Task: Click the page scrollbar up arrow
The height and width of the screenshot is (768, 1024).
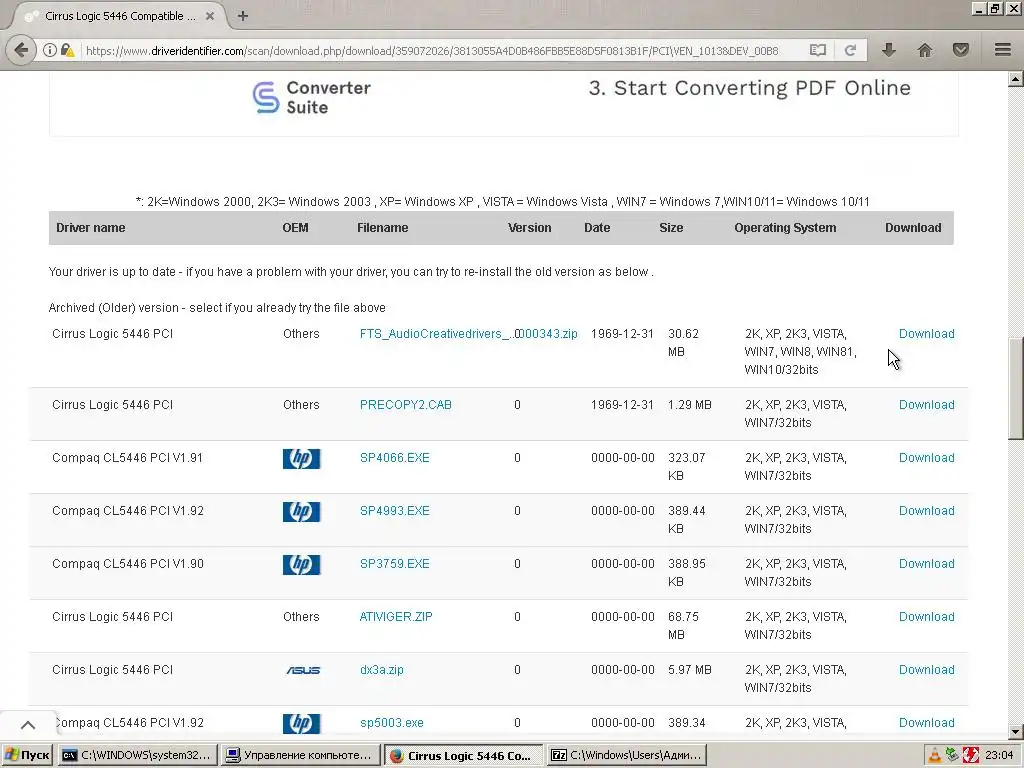Action: (1016, 79)
